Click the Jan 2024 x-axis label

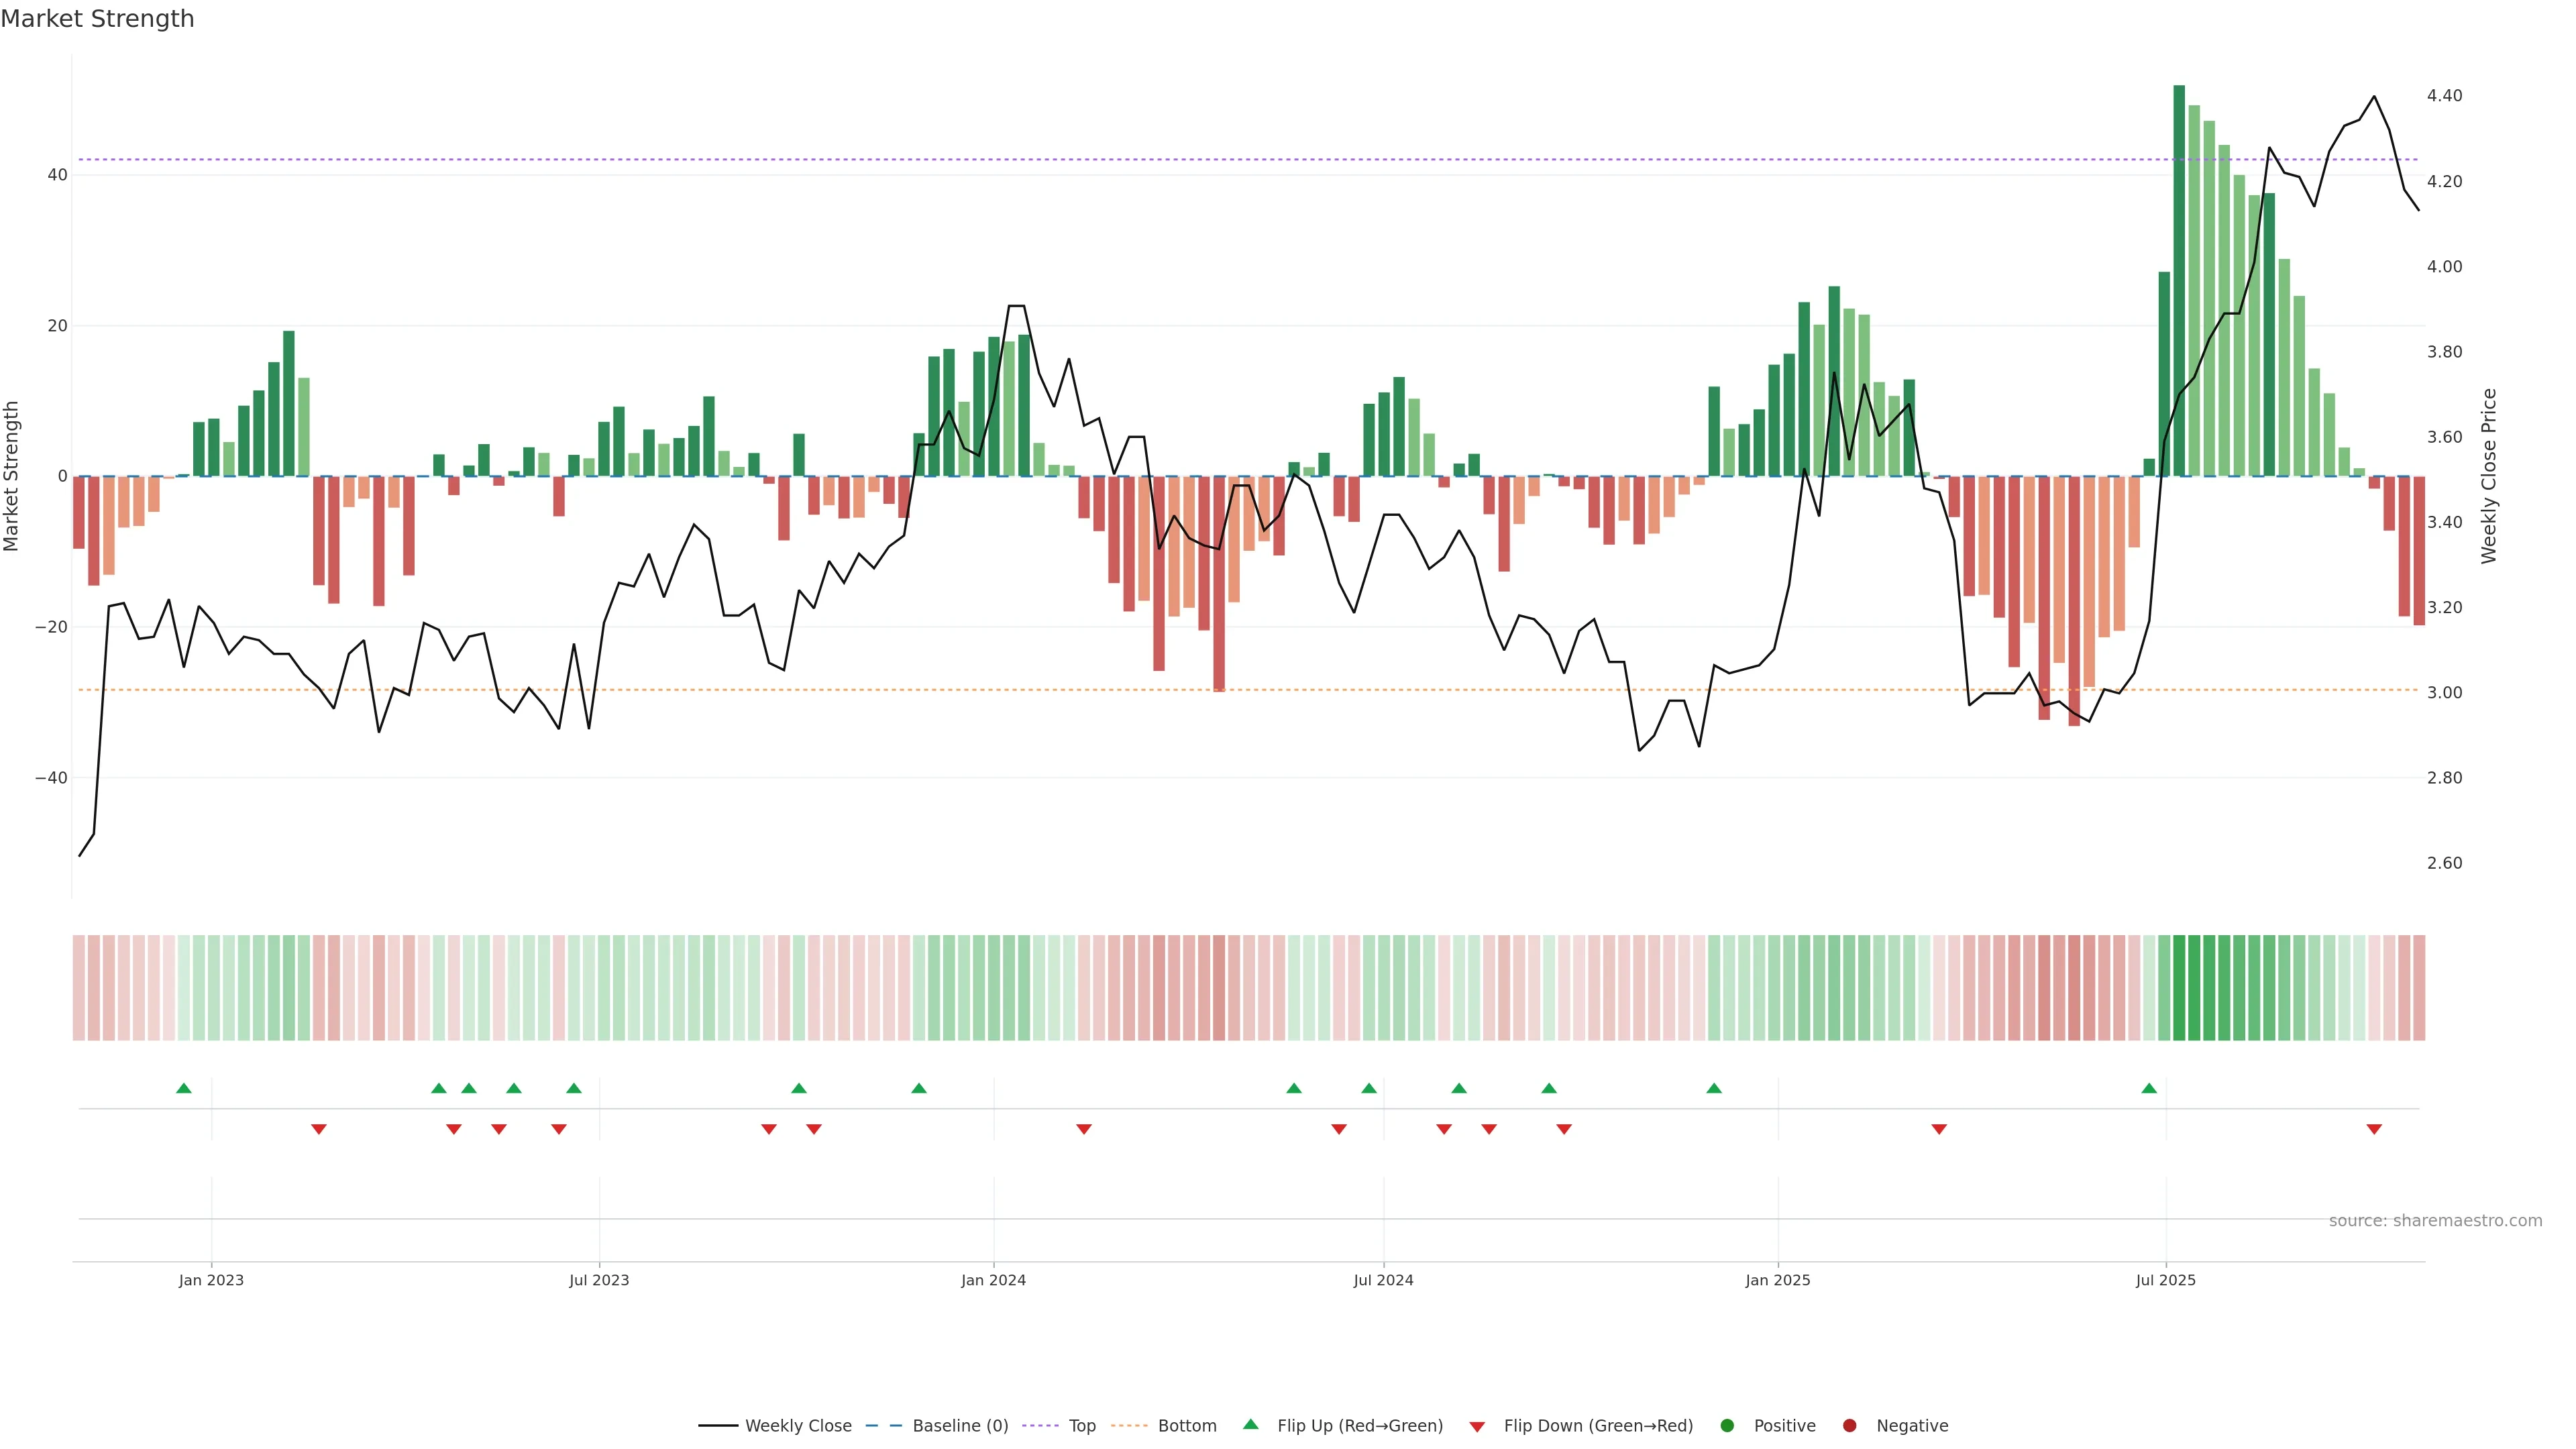point(993,1280)
